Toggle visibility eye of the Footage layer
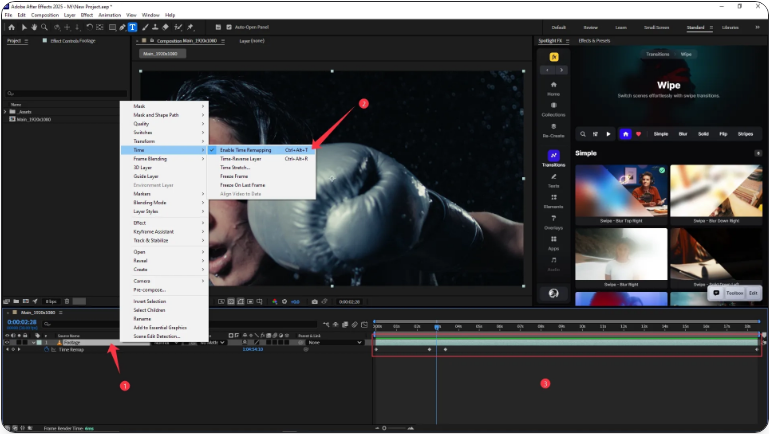This screenshot has width=769, height=434. 7,342
